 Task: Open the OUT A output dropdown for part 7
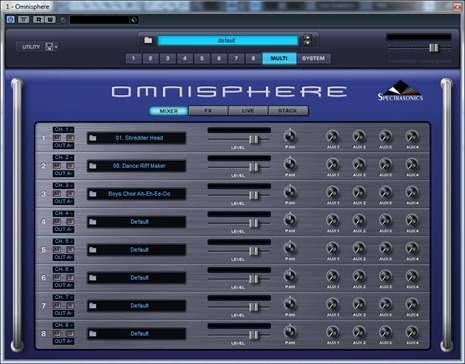tap(63, 314)
